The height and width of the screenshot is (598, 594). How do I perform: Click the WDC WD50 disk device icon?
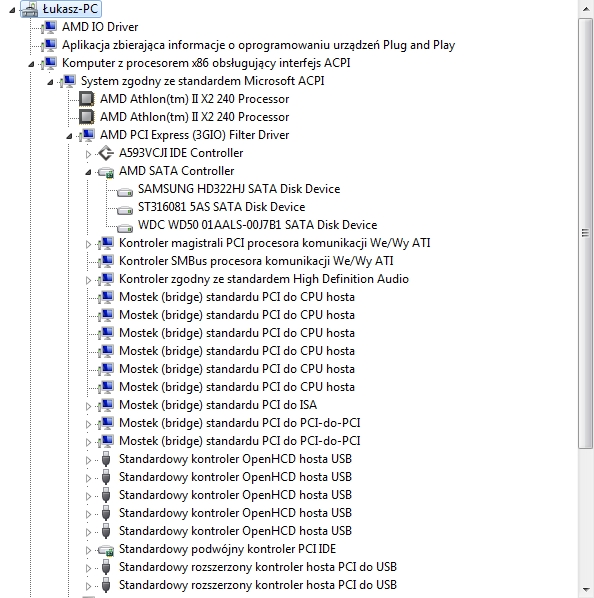point(125,227)
